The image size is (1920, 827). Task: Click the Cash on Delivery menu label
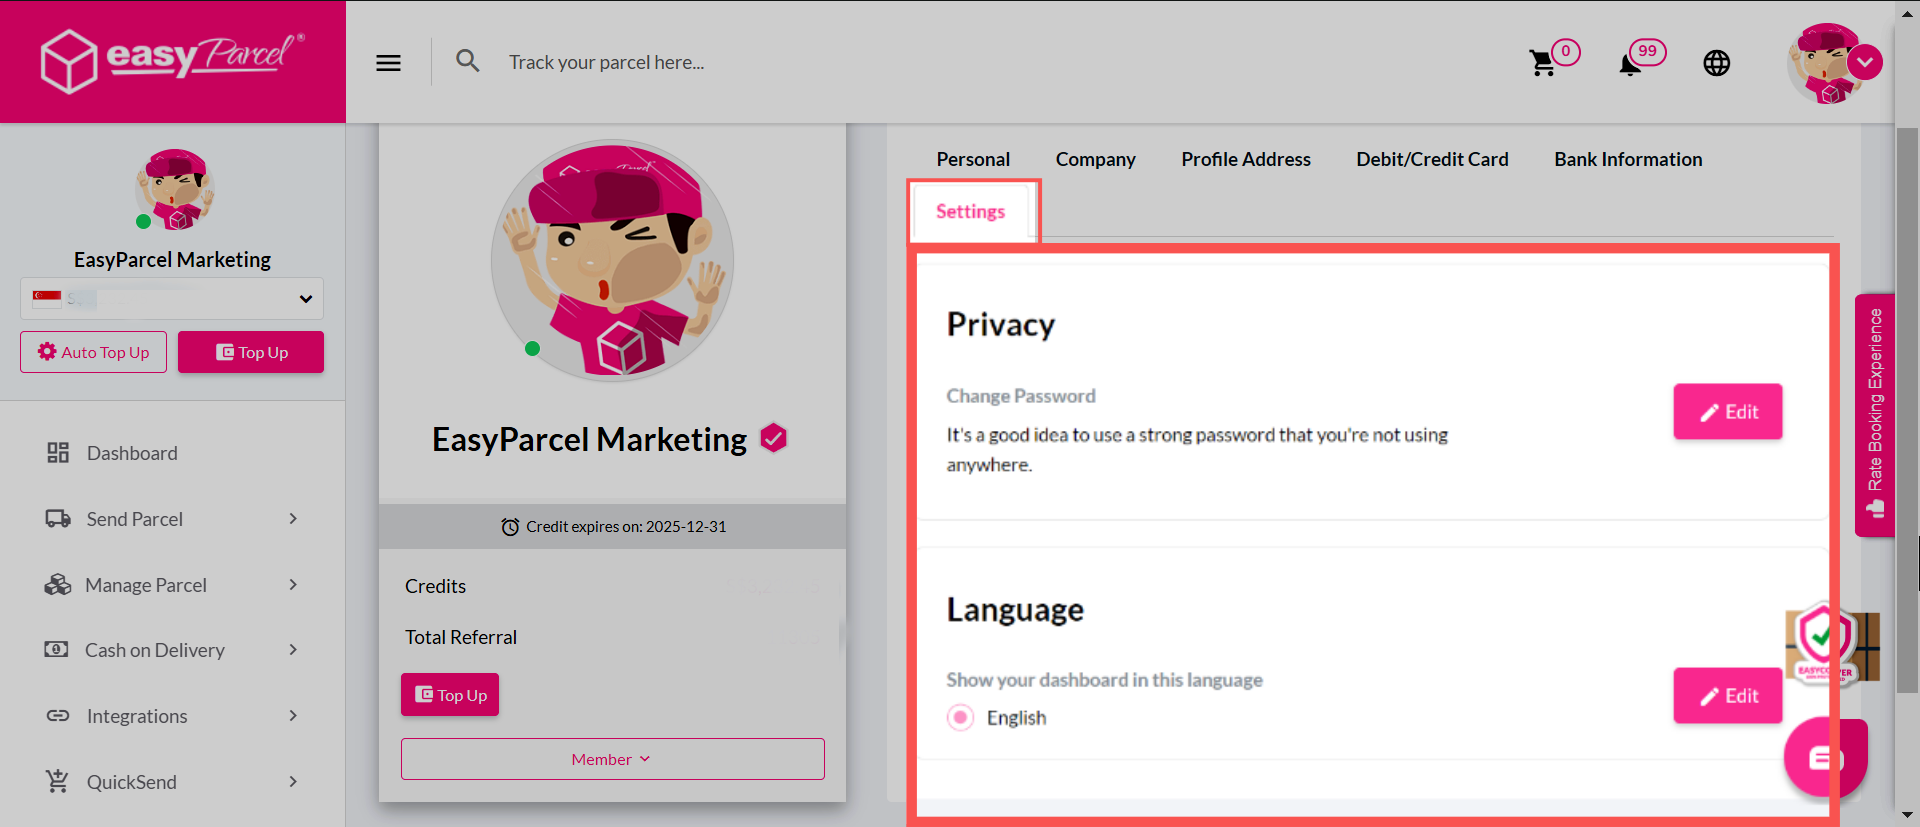point(155,650)
